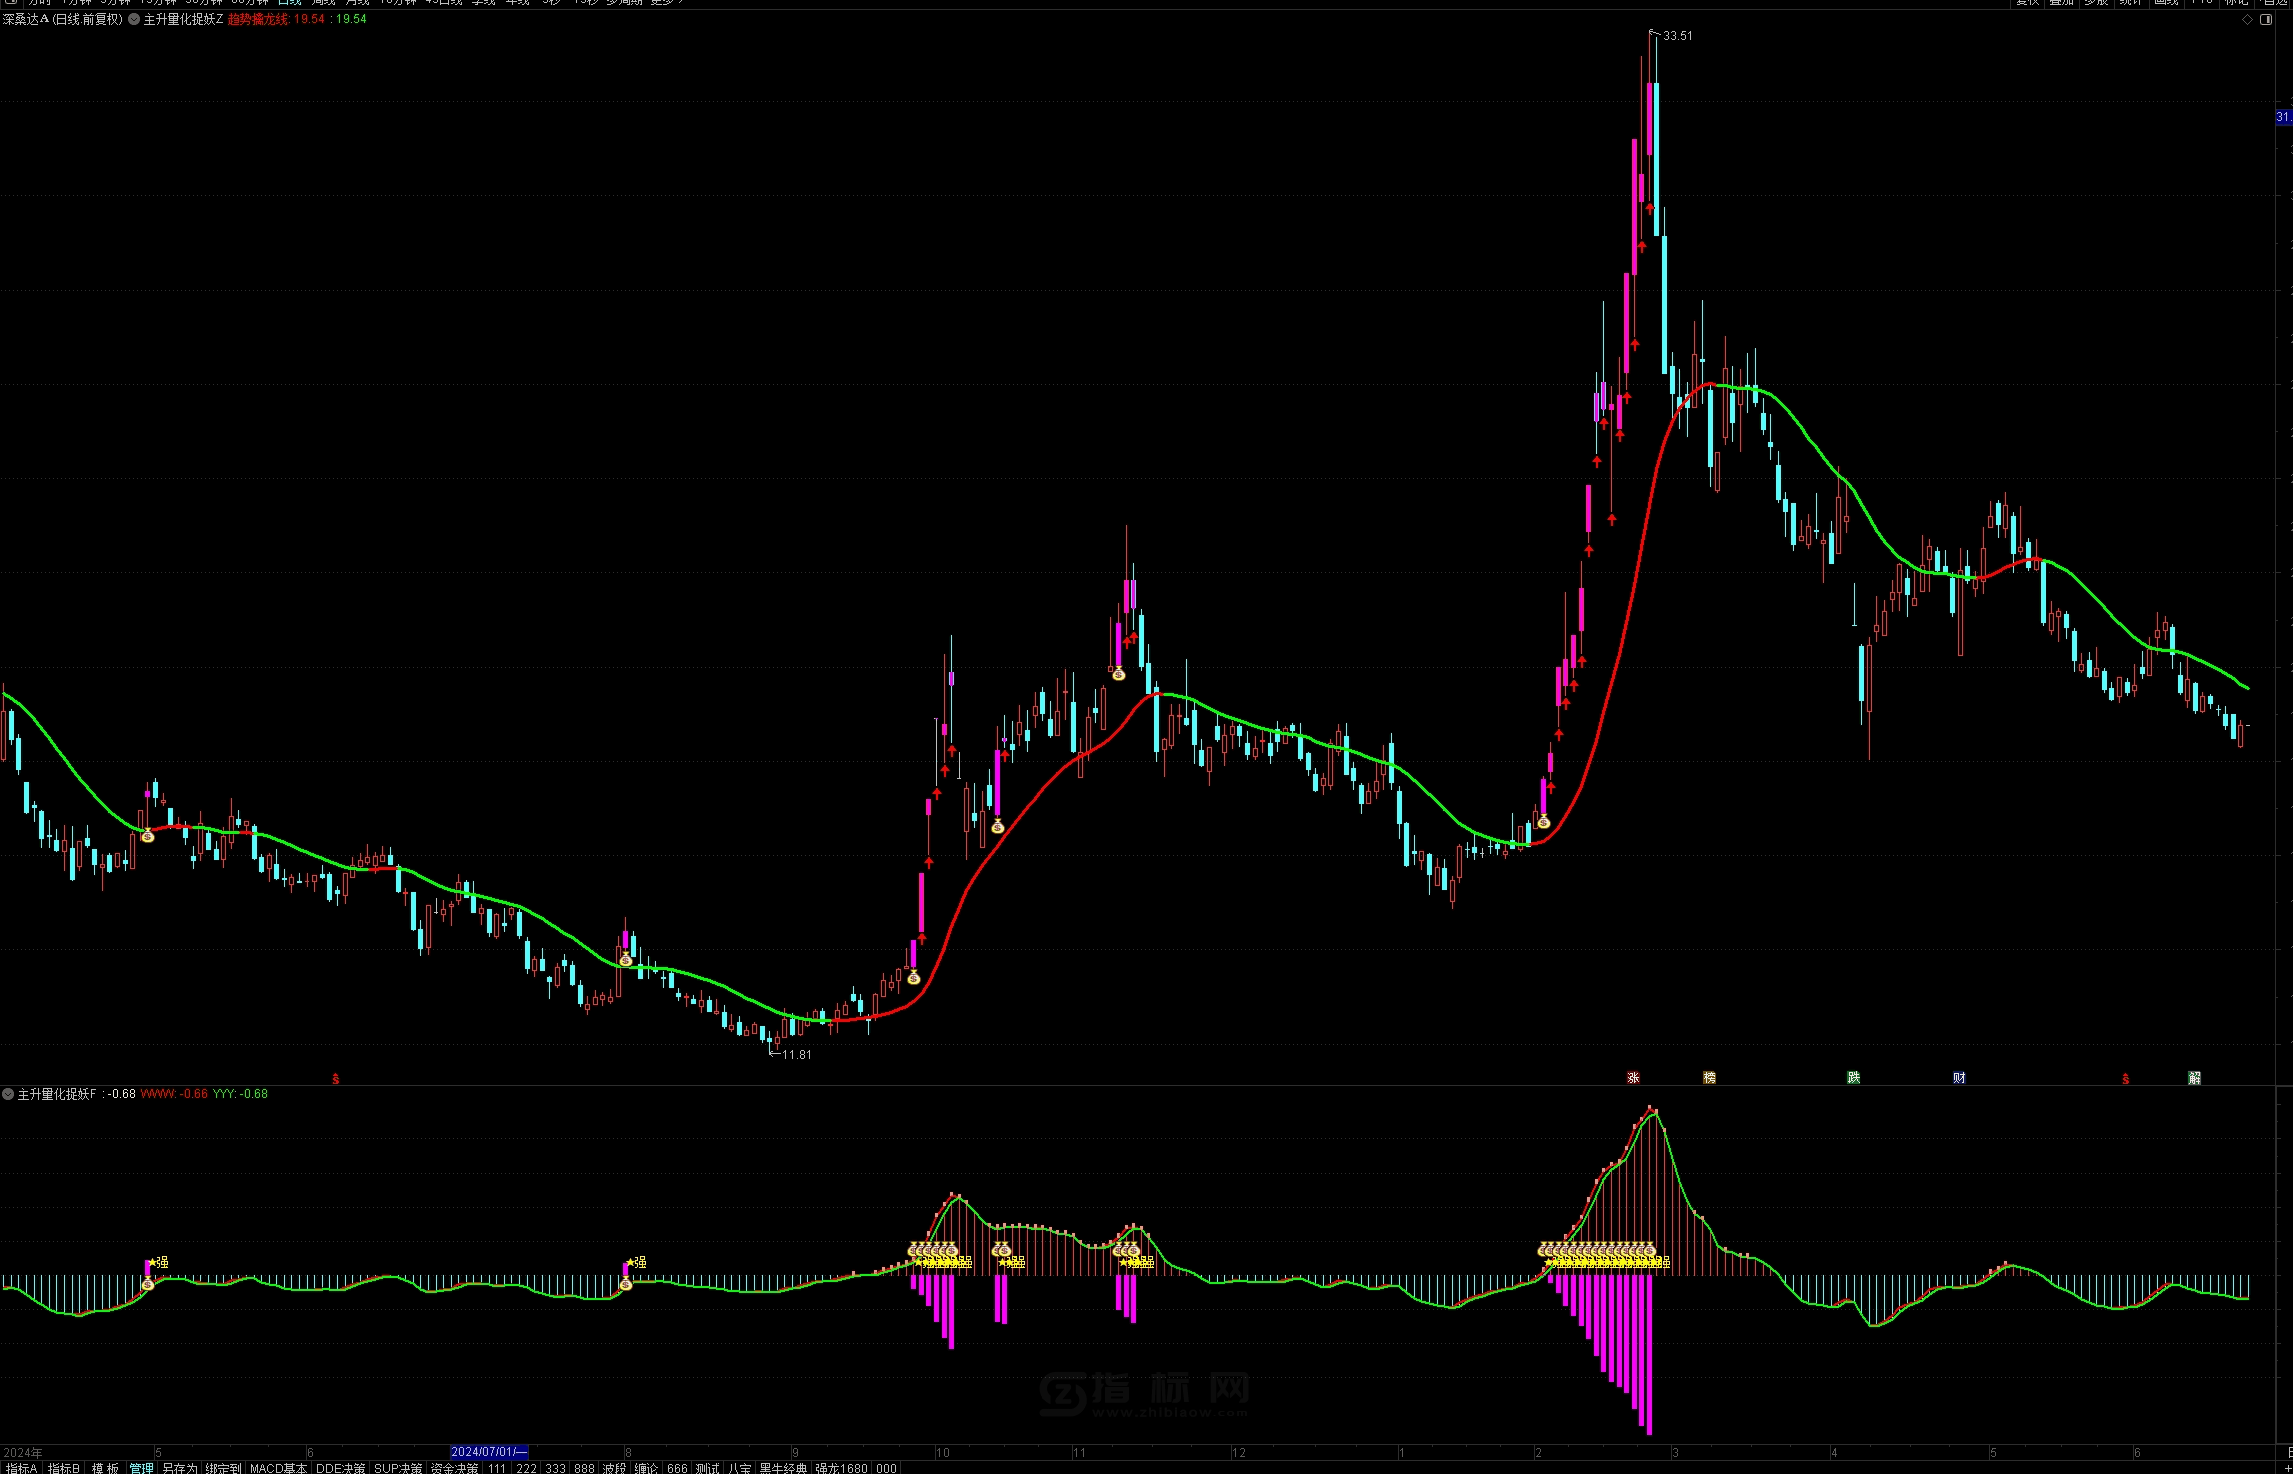Click month 9 marker on timeline
The height and width of the screenshot is (1474, 2293).
(x=795, y=1453)
